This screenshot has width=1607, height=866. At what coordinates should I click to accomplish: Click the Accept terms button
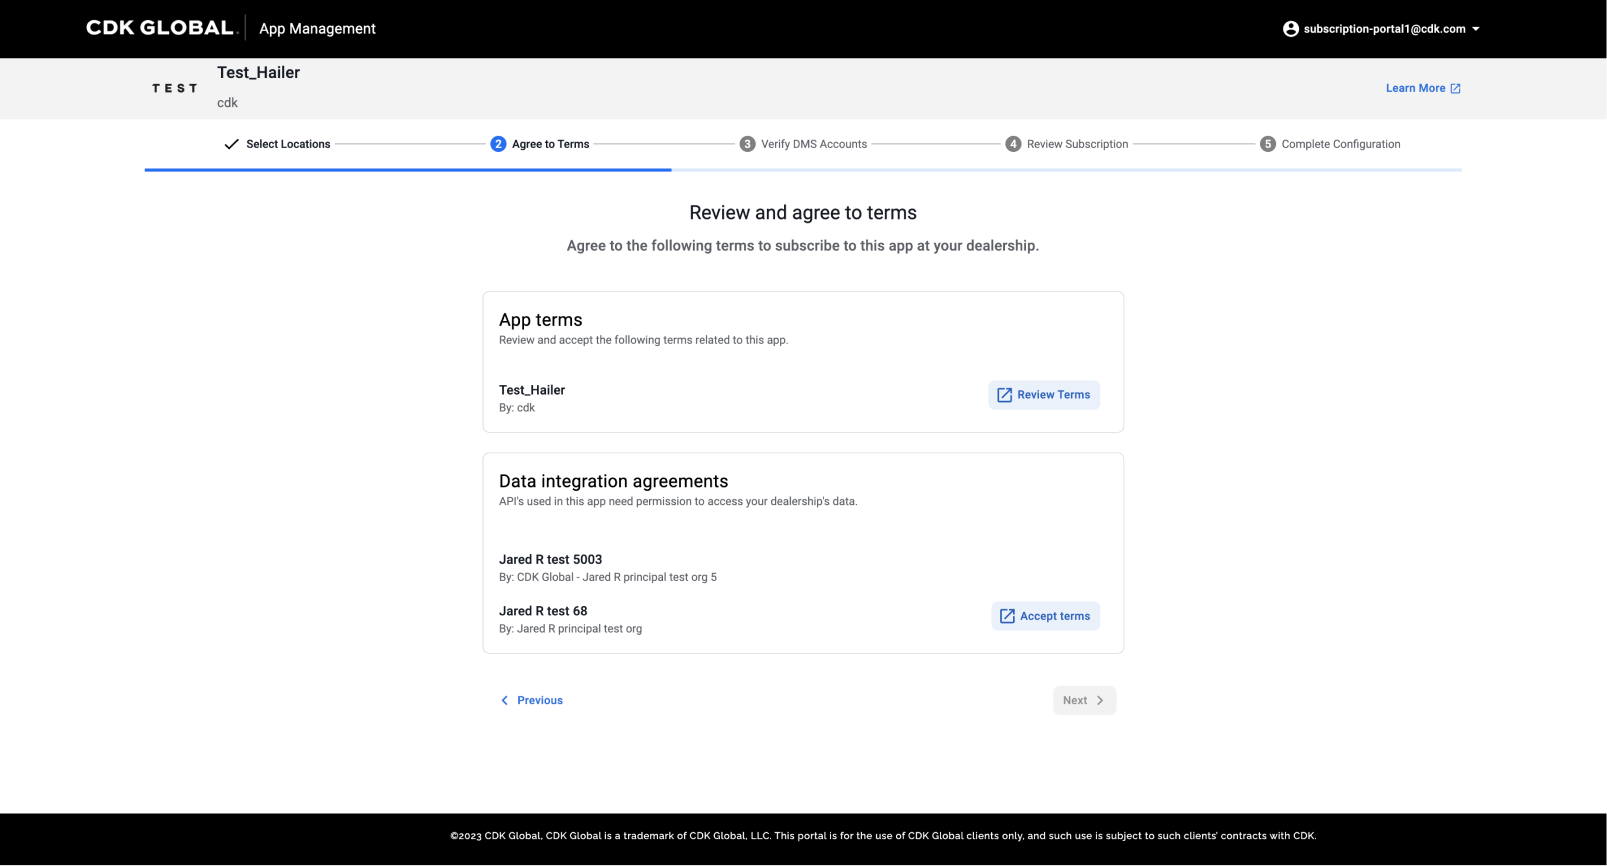click(1046, 616)
